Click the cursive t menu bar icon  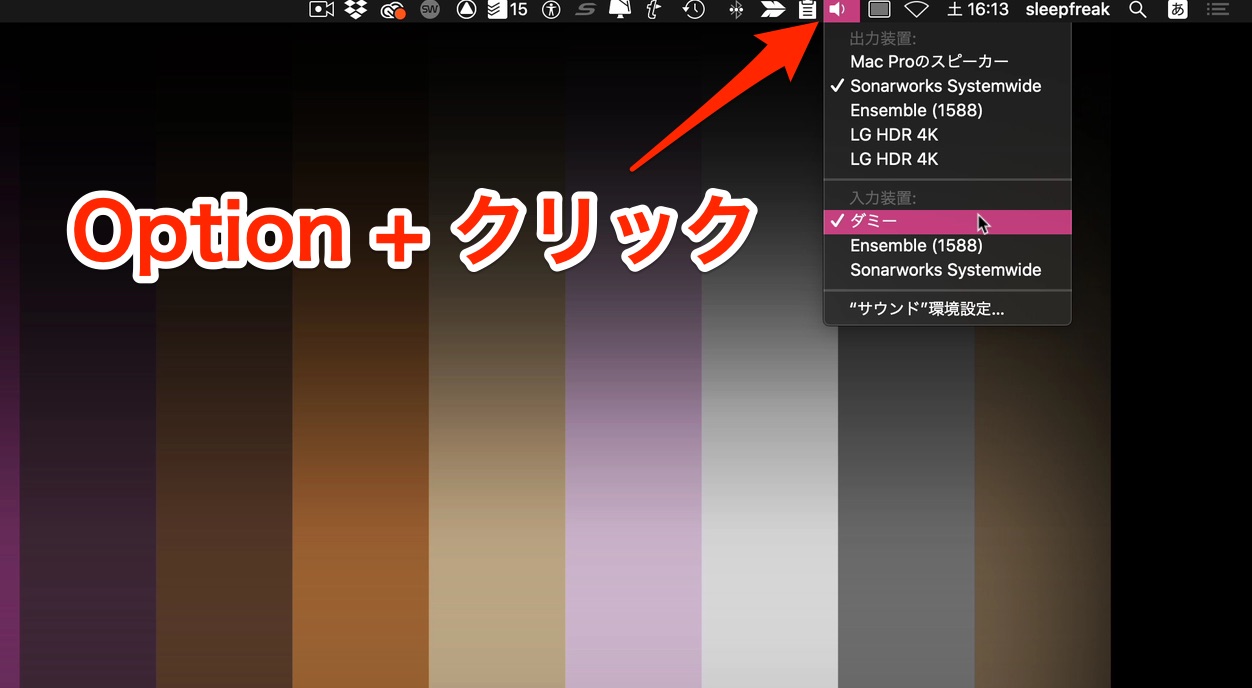click(654, 10)
